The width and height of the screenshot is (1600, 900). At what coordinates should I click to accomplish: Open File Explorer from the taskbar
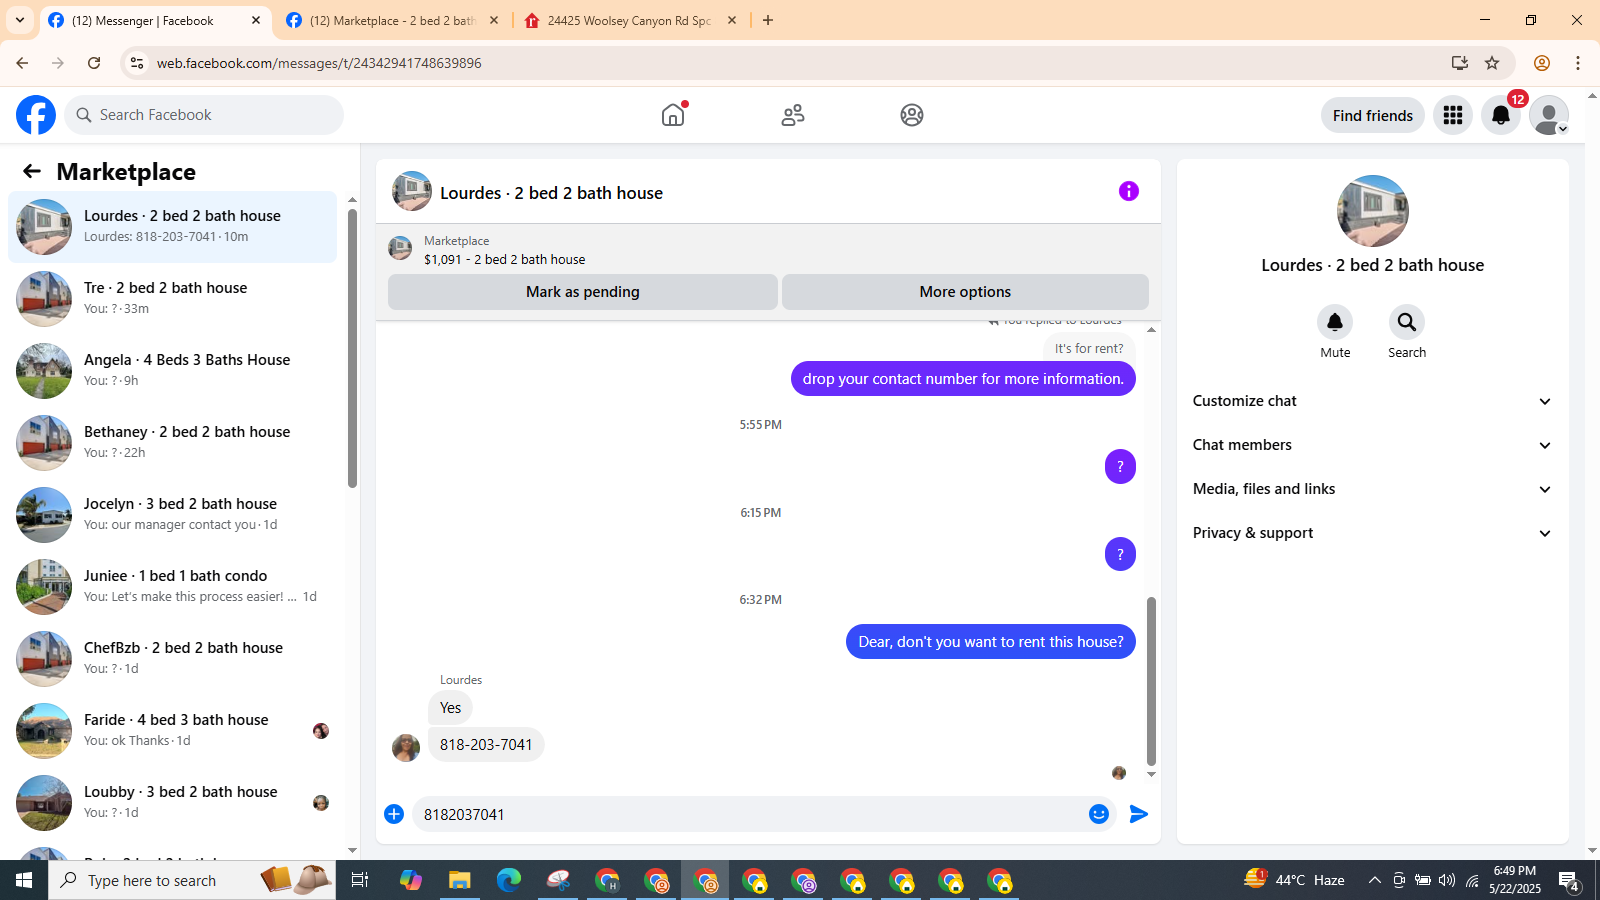coord(459,880)
